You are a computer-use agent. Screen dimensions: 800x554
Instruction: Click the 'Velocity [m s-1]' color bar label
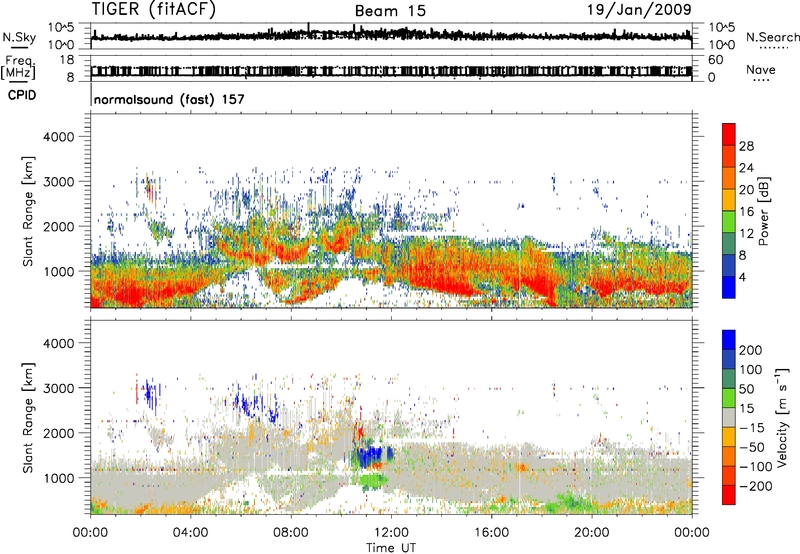tap(782, 416)
